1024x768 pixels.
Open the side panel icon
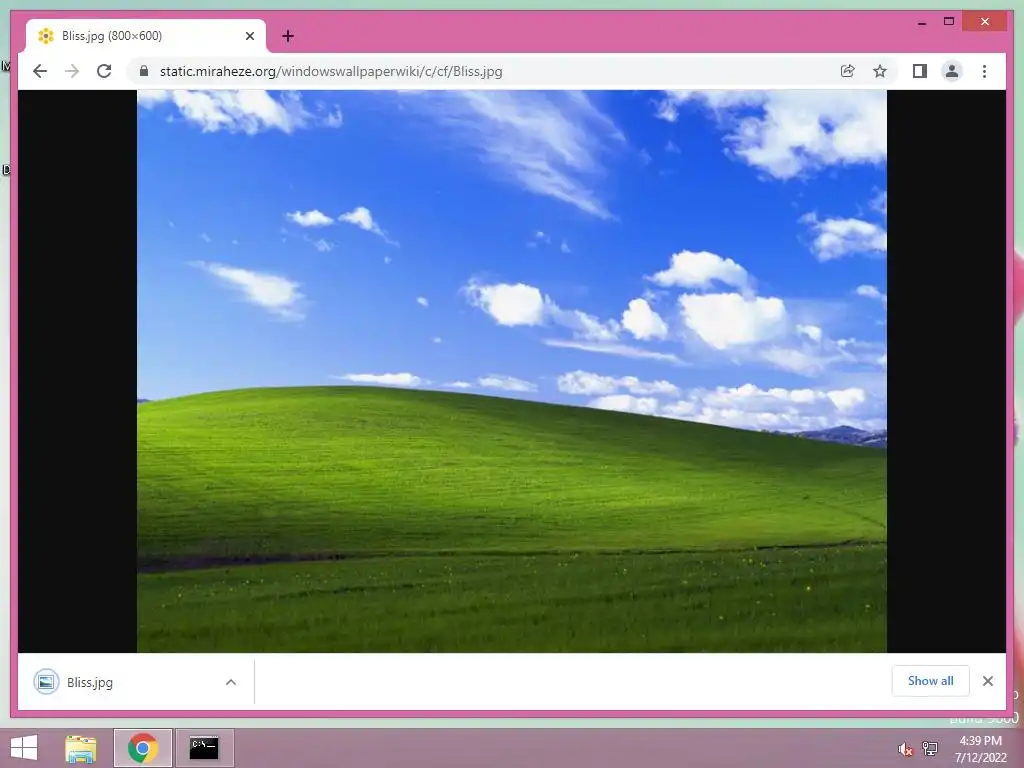tap(920, 71)
